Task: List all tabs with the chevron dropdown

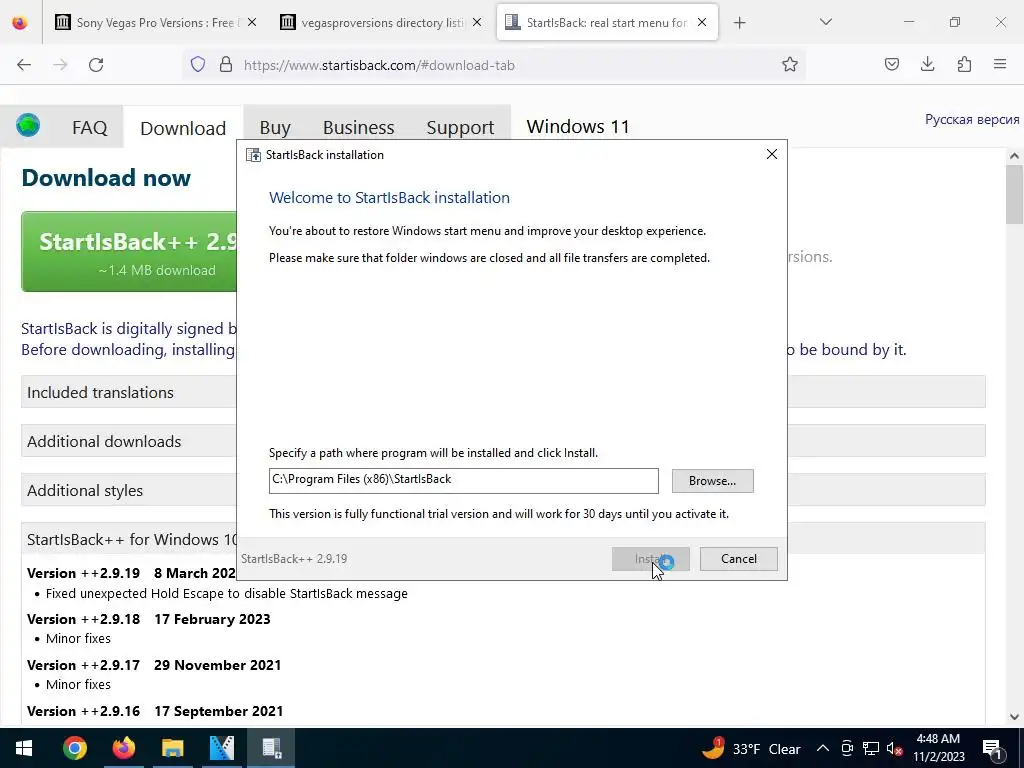Action: coord(825,22)
